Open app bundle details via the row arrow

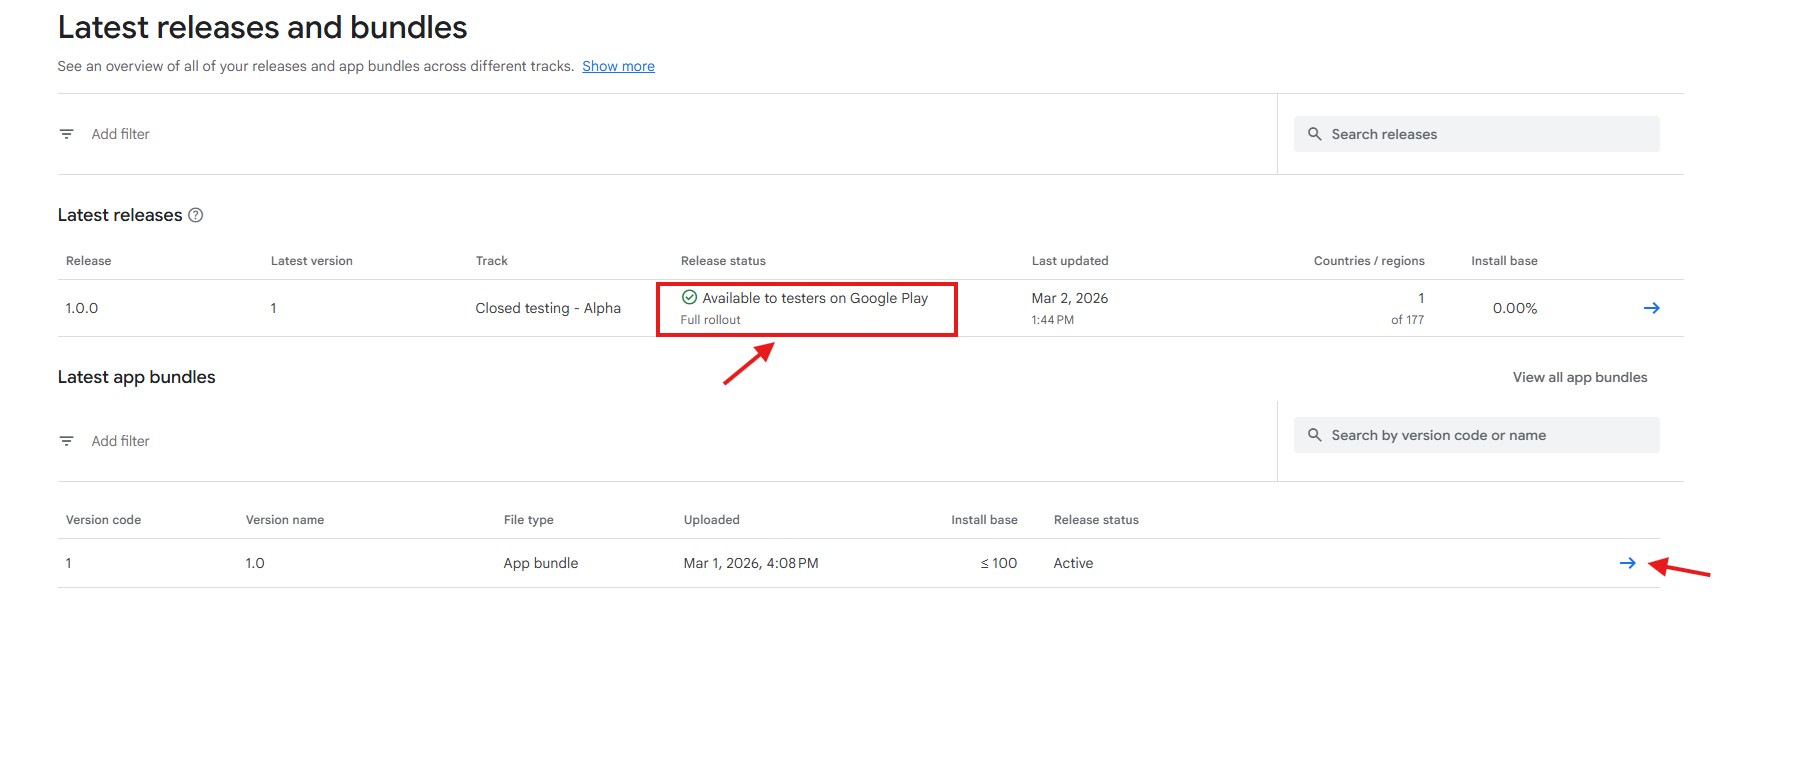1627,563
